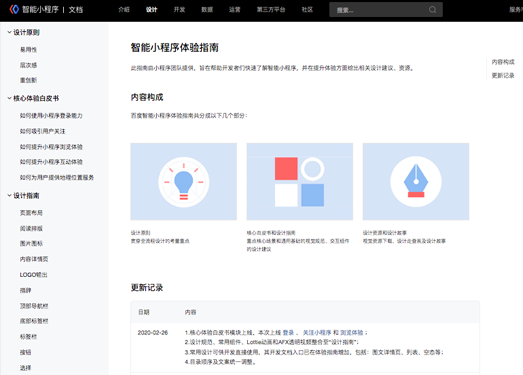
Task: Click the 2020-02-26 date cell
Action: (153, 333)
